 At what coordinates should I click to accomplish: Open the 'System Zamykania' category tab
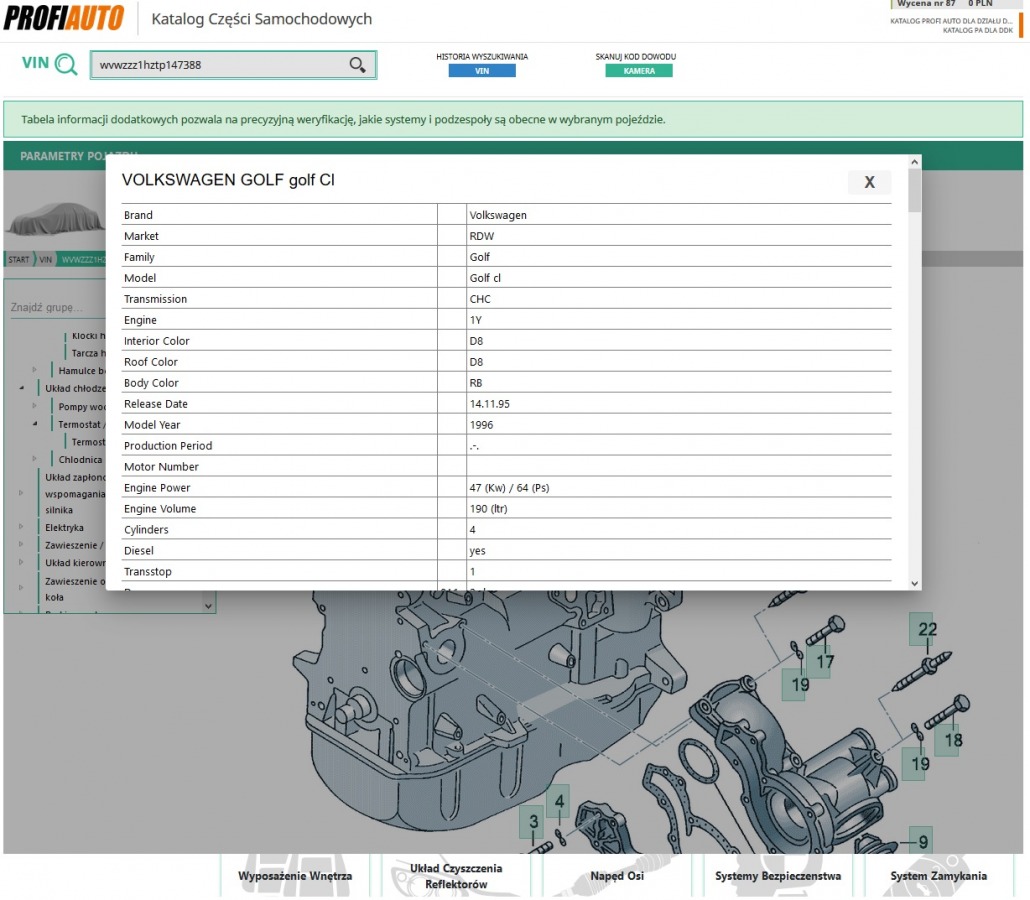coord(938,876)
